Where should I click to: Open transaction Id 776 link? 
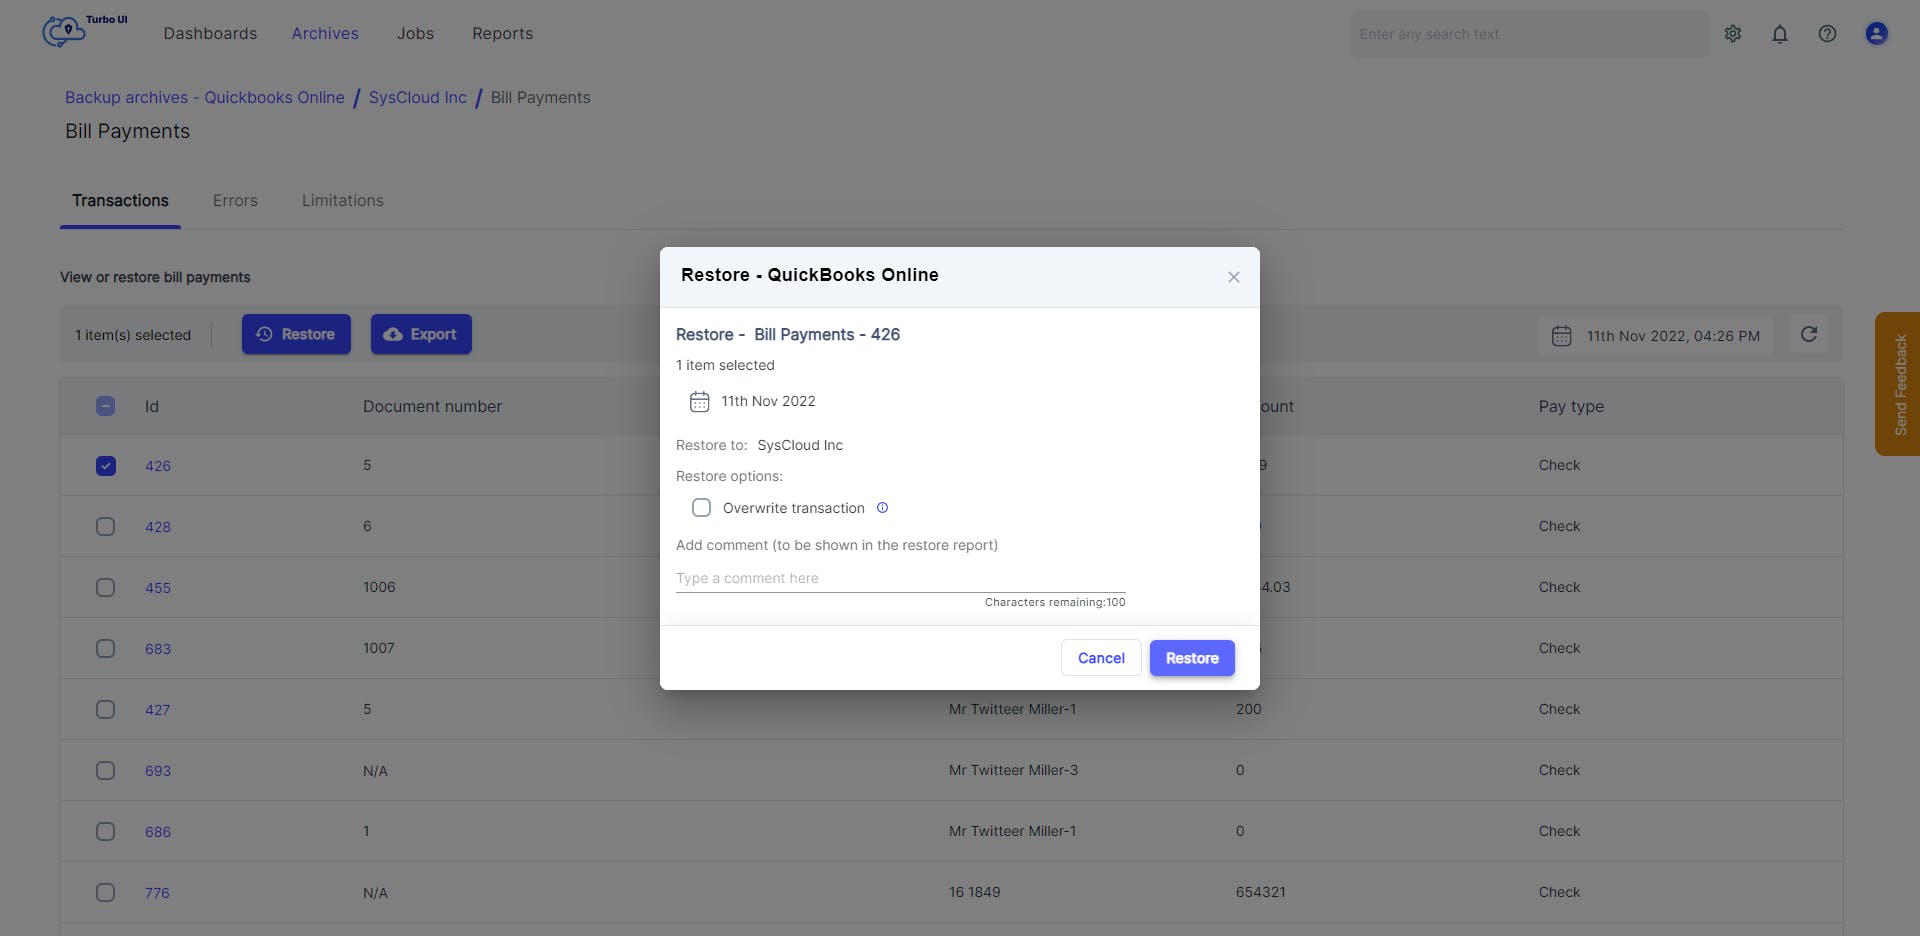(157, 893)
